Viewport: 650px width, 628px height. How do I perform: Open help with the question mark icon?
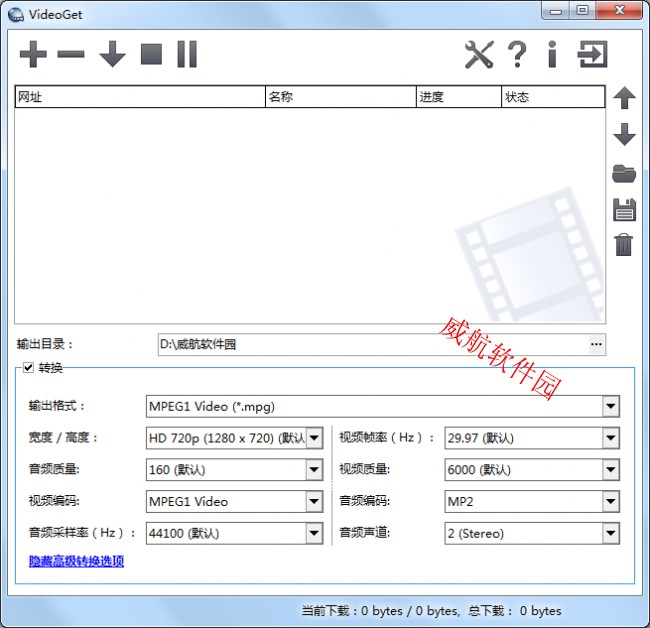tap(517, 54)
